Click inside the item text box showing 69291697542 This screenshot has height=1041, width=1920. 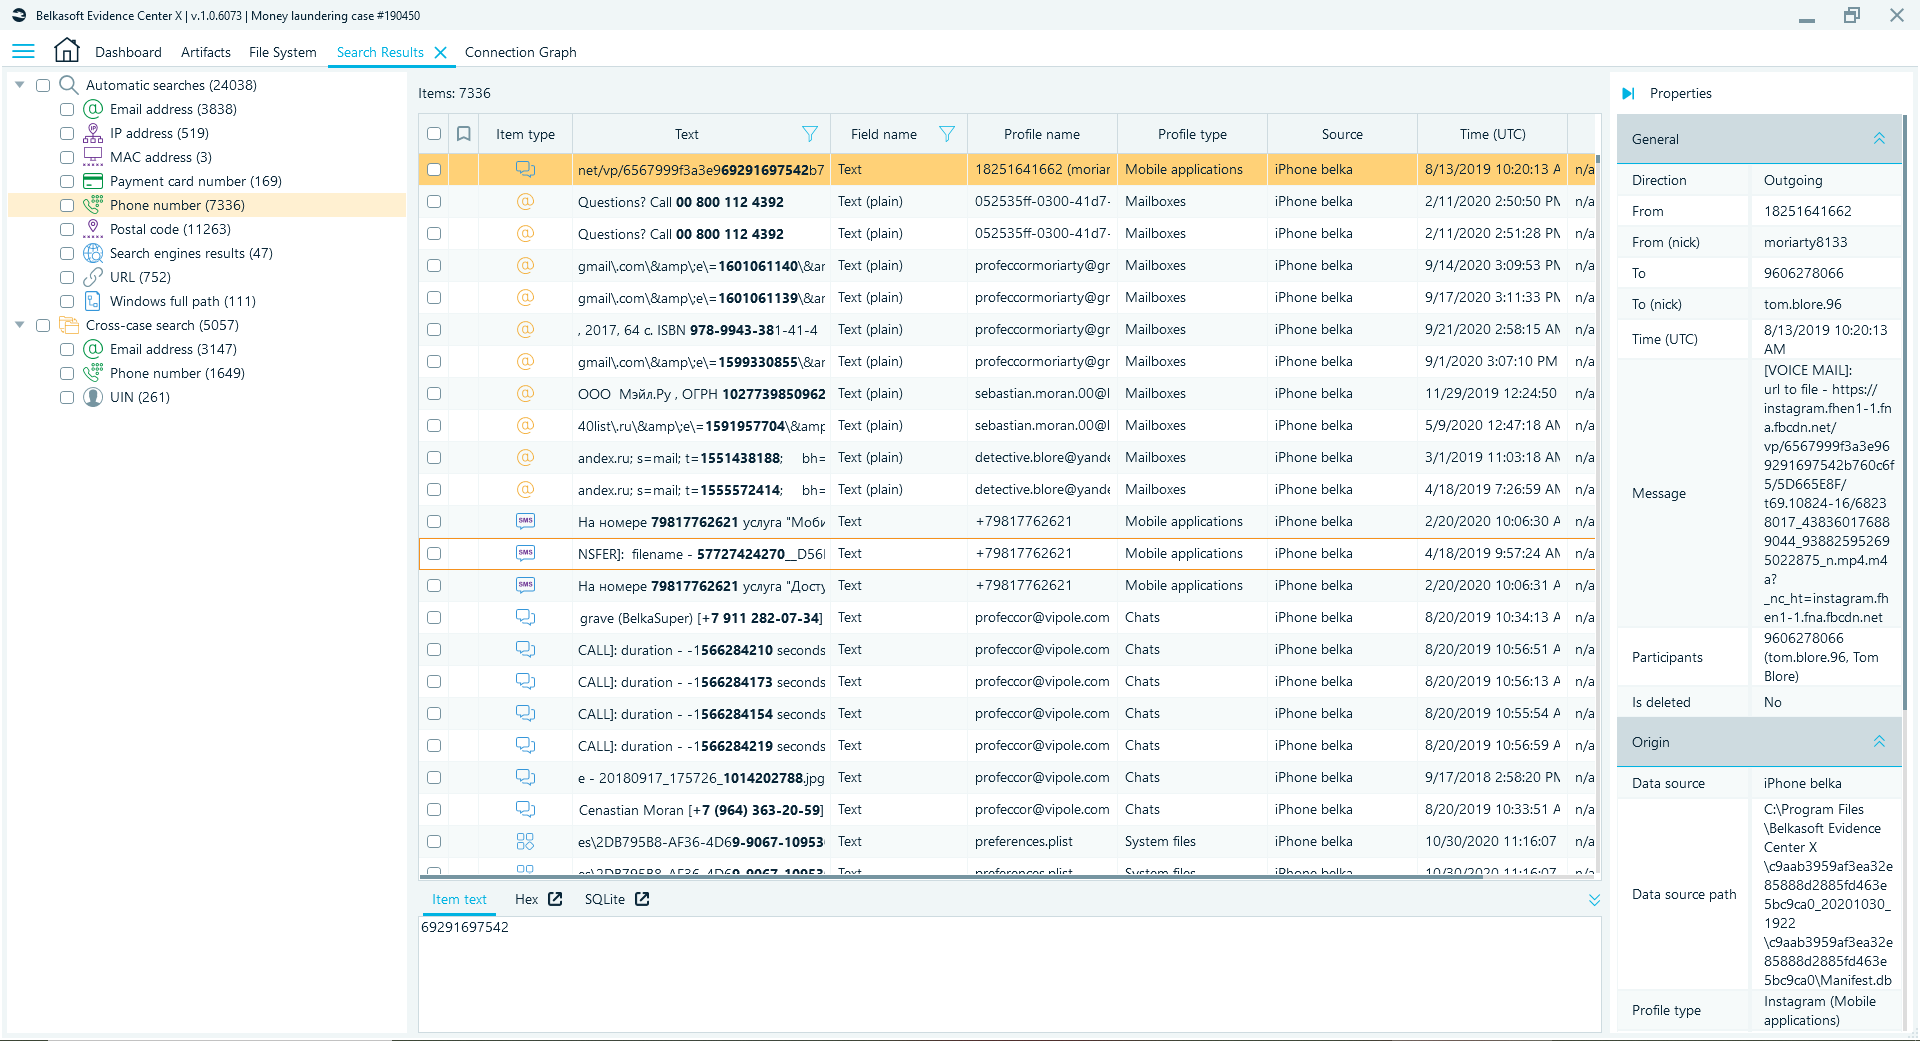click(1009, 975)
